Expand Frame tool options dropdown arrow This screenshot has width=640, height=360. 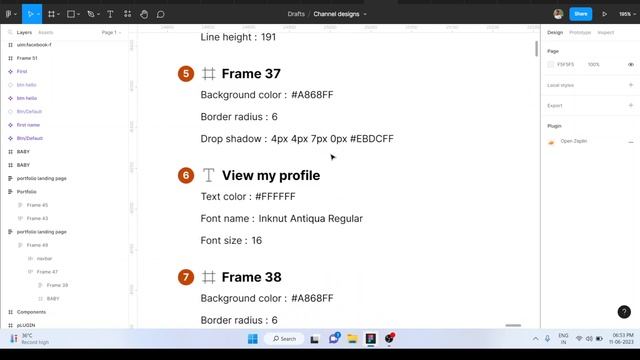pyautogui.click(x=58, y=14)
